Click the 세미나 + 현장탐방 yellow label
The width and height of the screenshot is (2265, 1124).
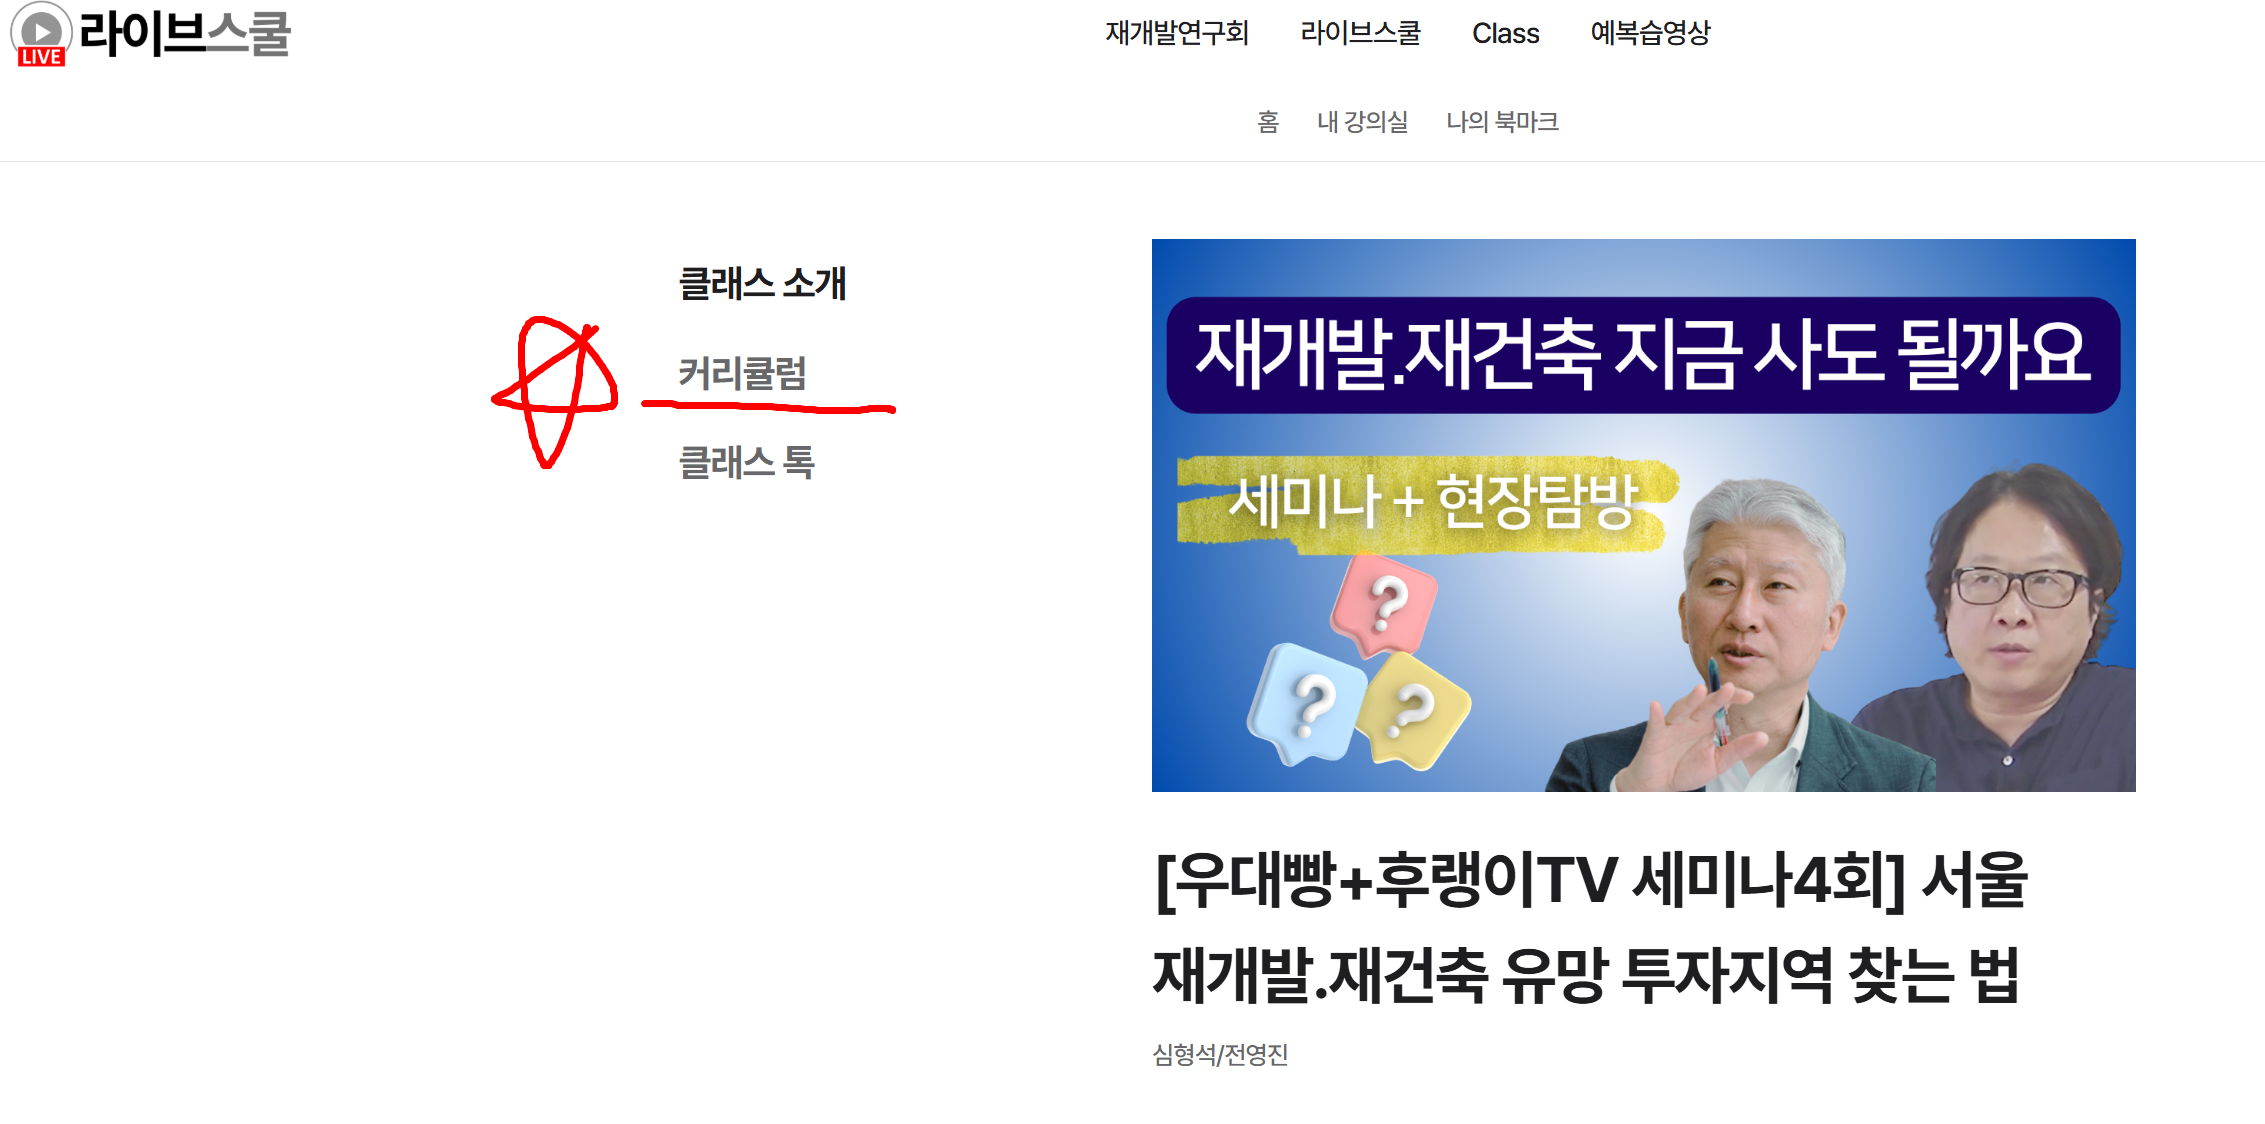click(1428, 503)
